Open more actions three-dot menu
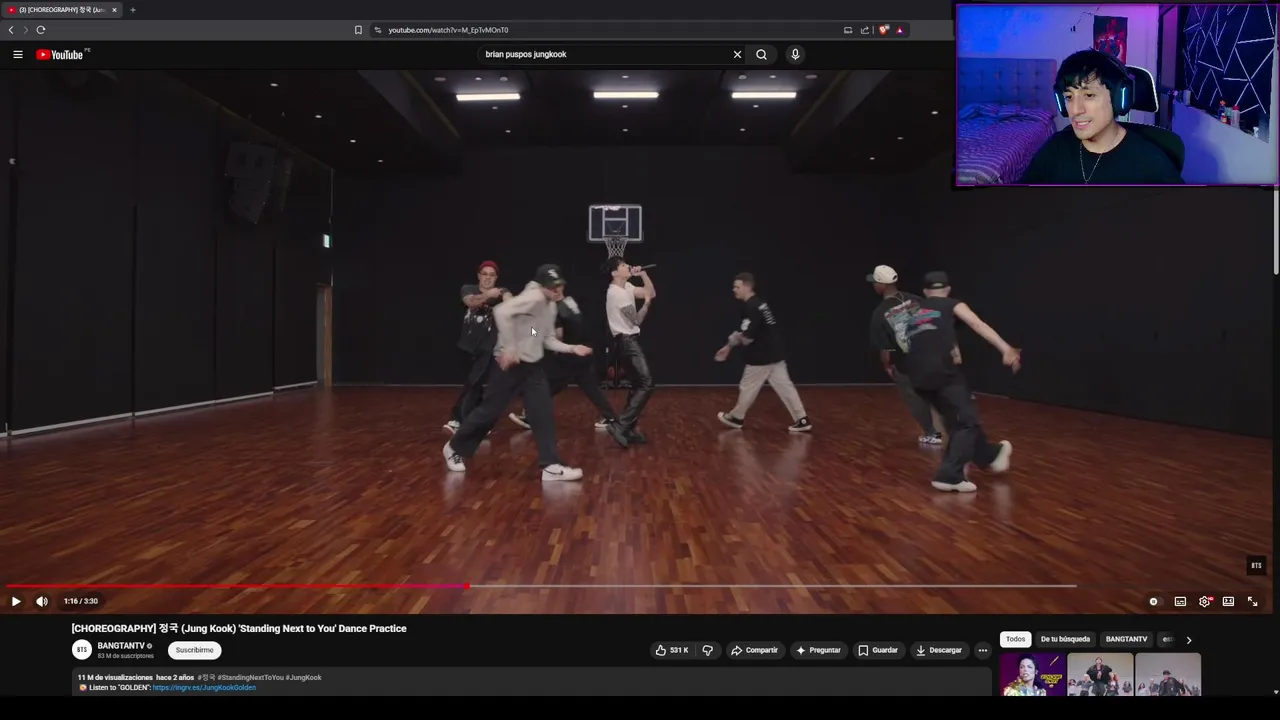1280x720 pixels. pos(982,650)
